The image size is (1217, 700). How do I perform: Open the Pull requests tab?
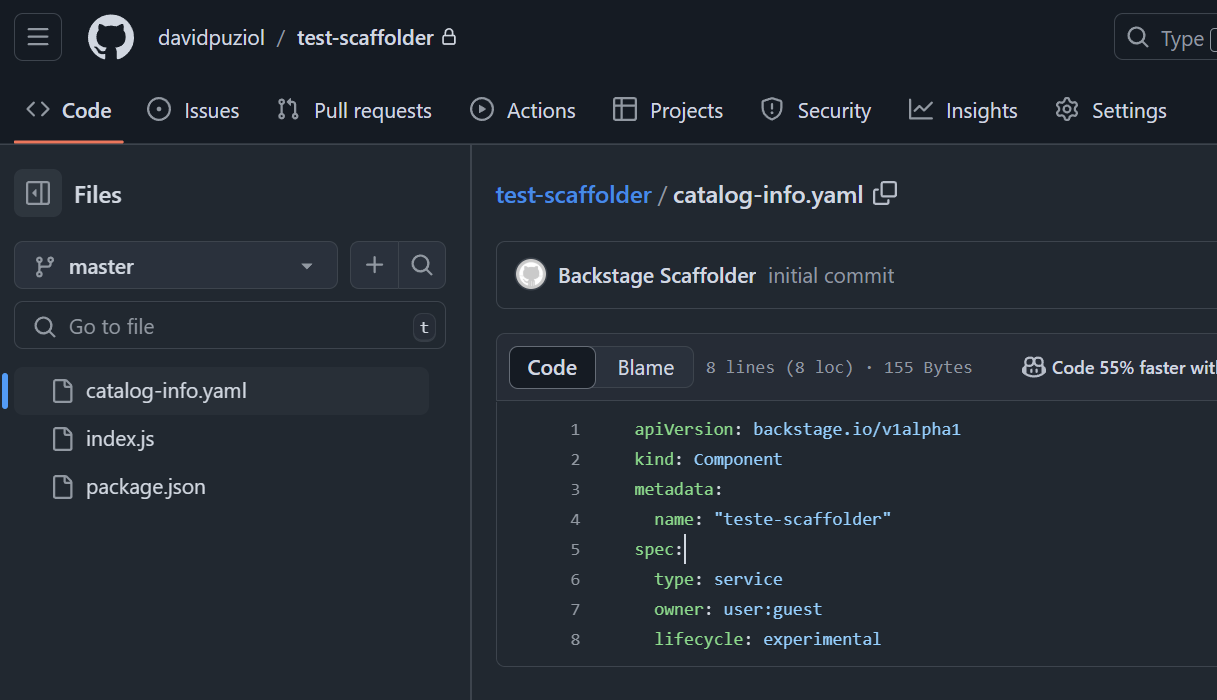pyautogui.click(x=355, y=111)
